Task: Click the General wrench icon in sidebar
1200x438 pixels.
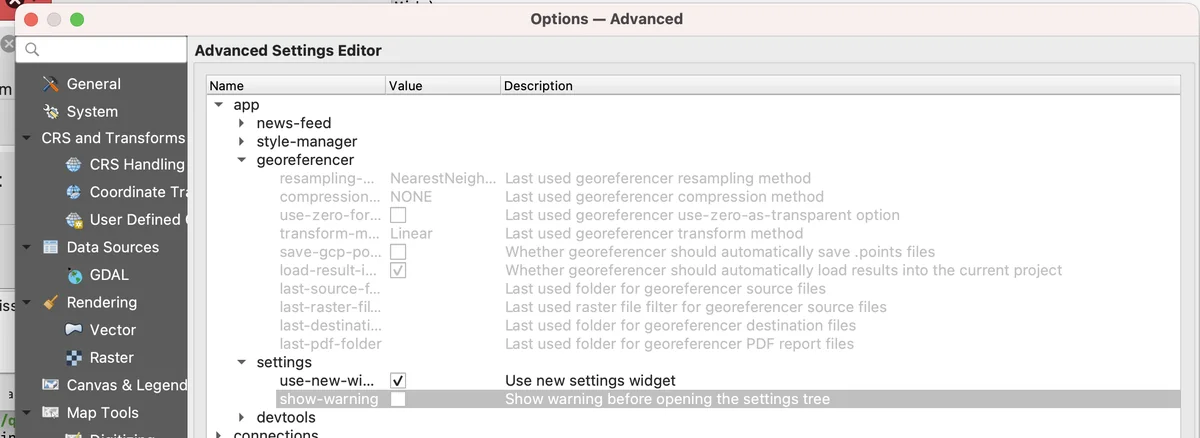Action: tap(51, 85)
